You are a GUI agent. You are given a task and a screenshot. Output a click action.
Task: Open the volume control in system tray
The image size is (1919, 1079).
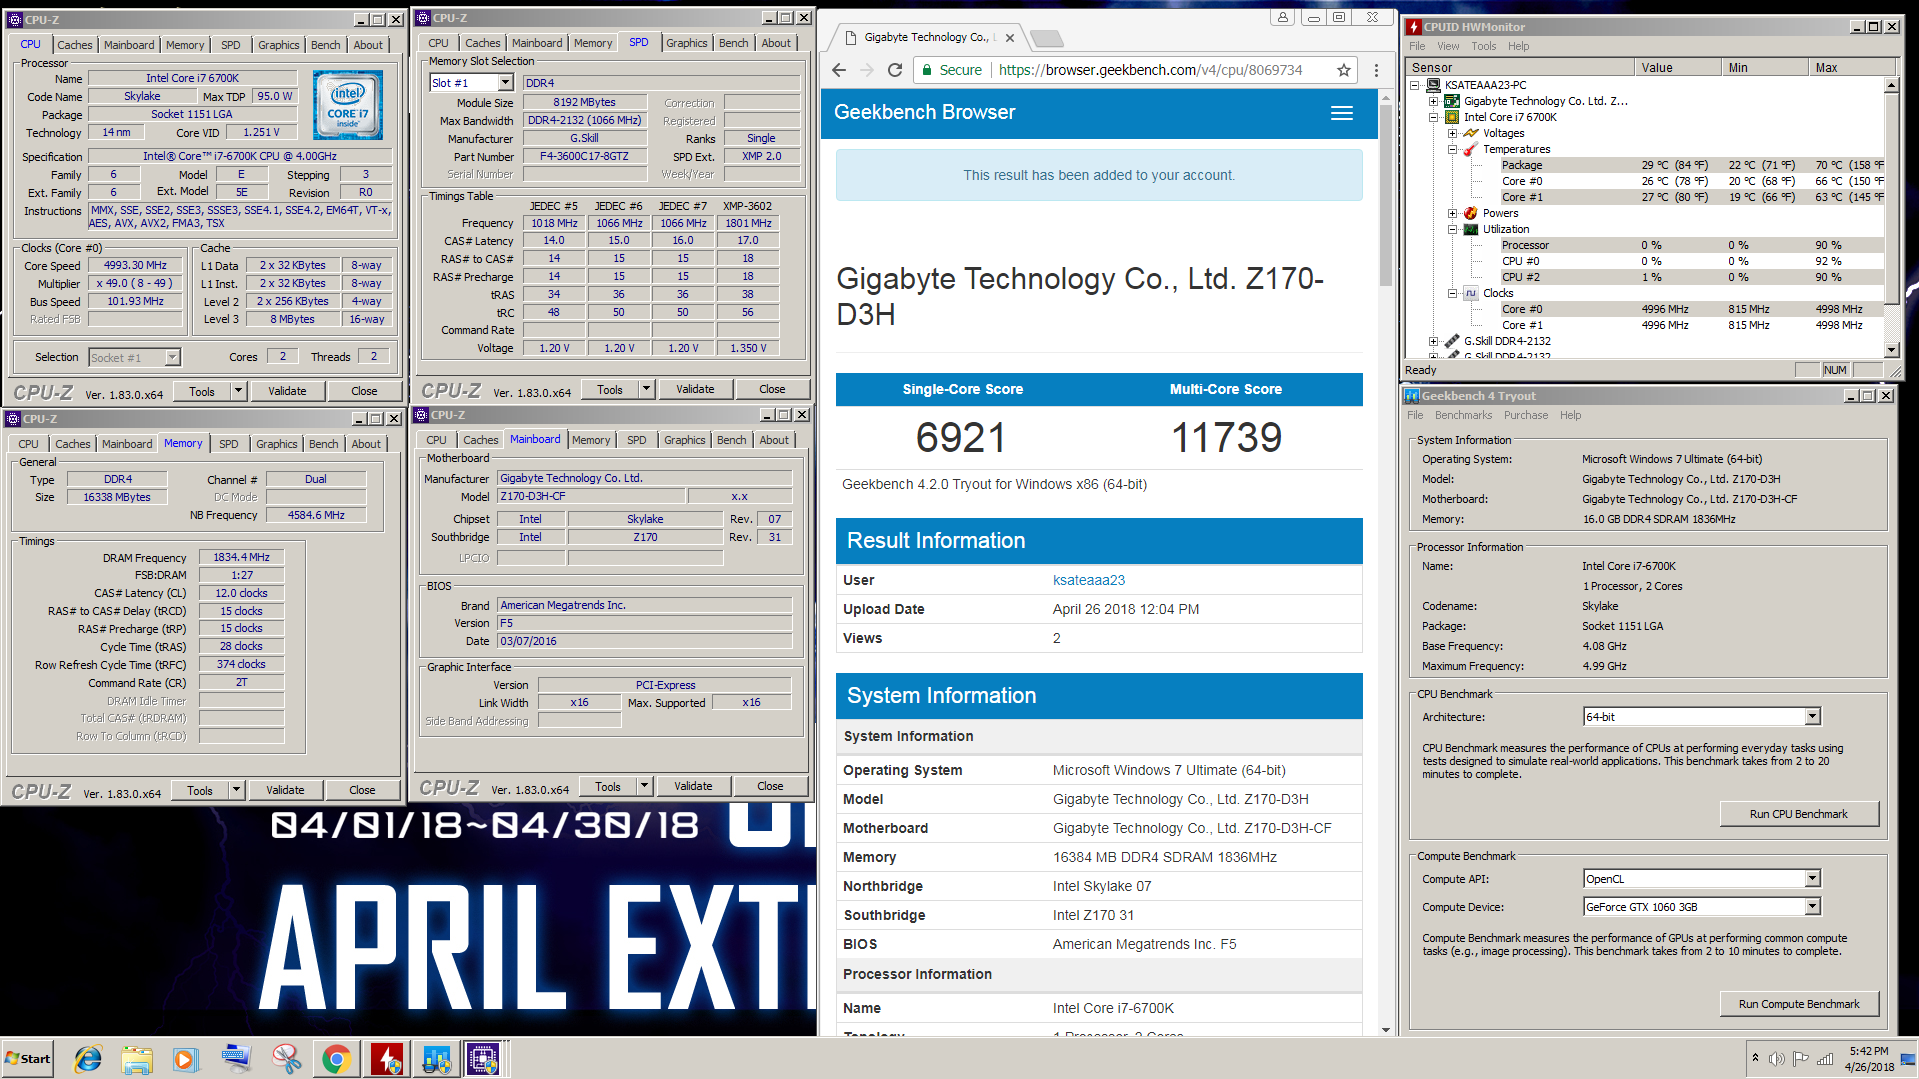(x=1776, y=1059)
